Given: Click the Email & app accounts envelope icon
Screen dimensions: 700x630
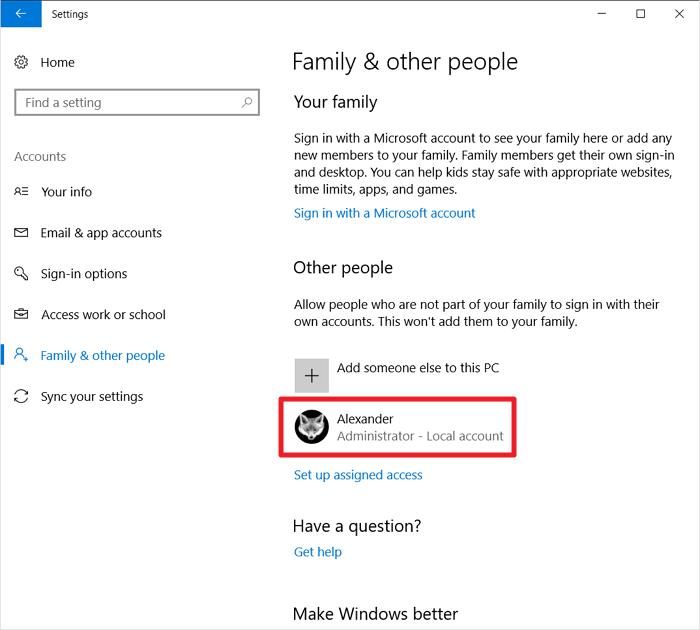Looking at the screenshot, I should tap(21, 233).
